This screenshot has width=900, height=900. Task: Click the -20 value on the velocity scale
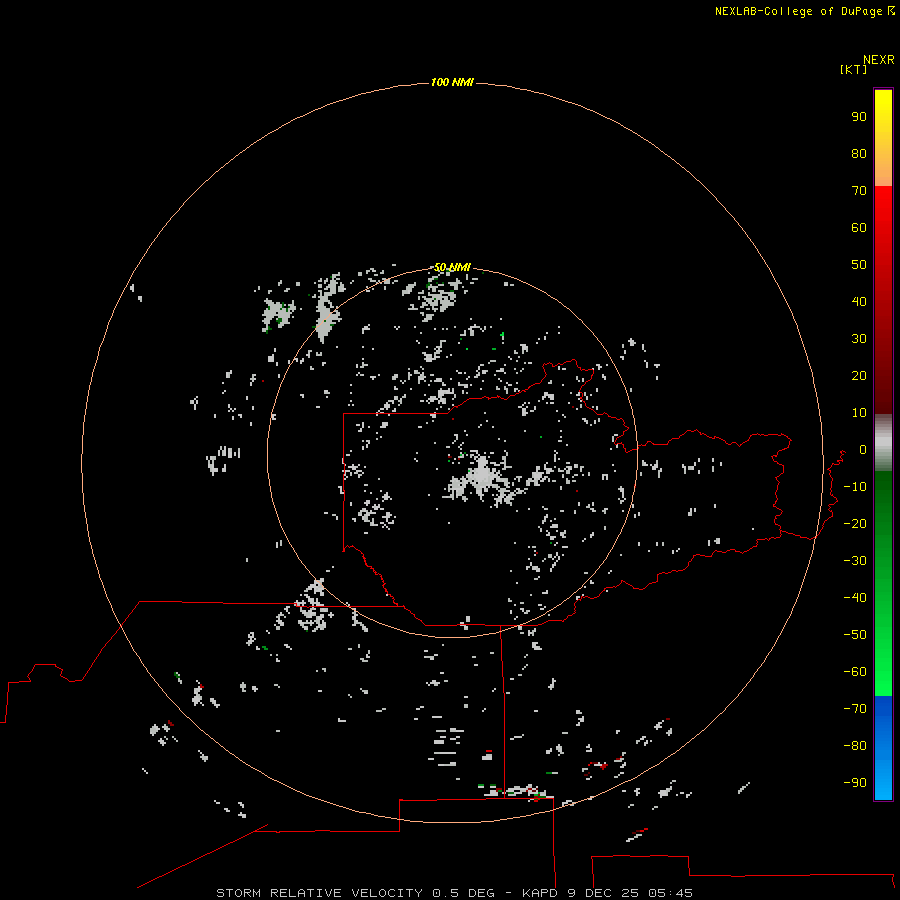click(x=855, y=523)
